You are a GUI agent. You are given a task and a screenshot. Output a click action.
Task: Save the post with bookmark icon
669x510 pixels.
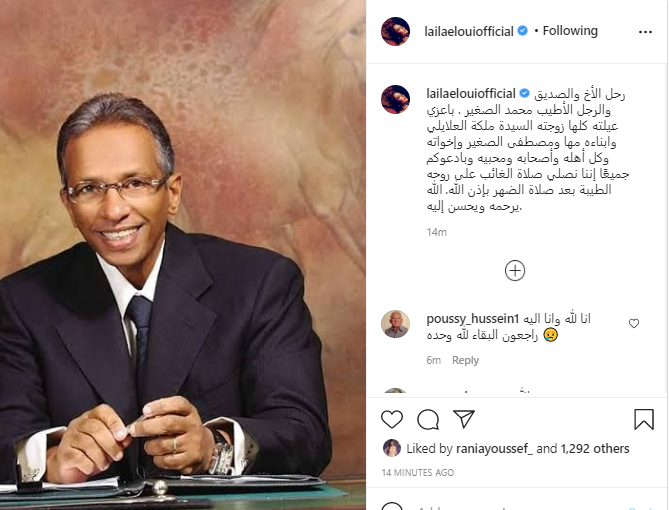(644, 419)
